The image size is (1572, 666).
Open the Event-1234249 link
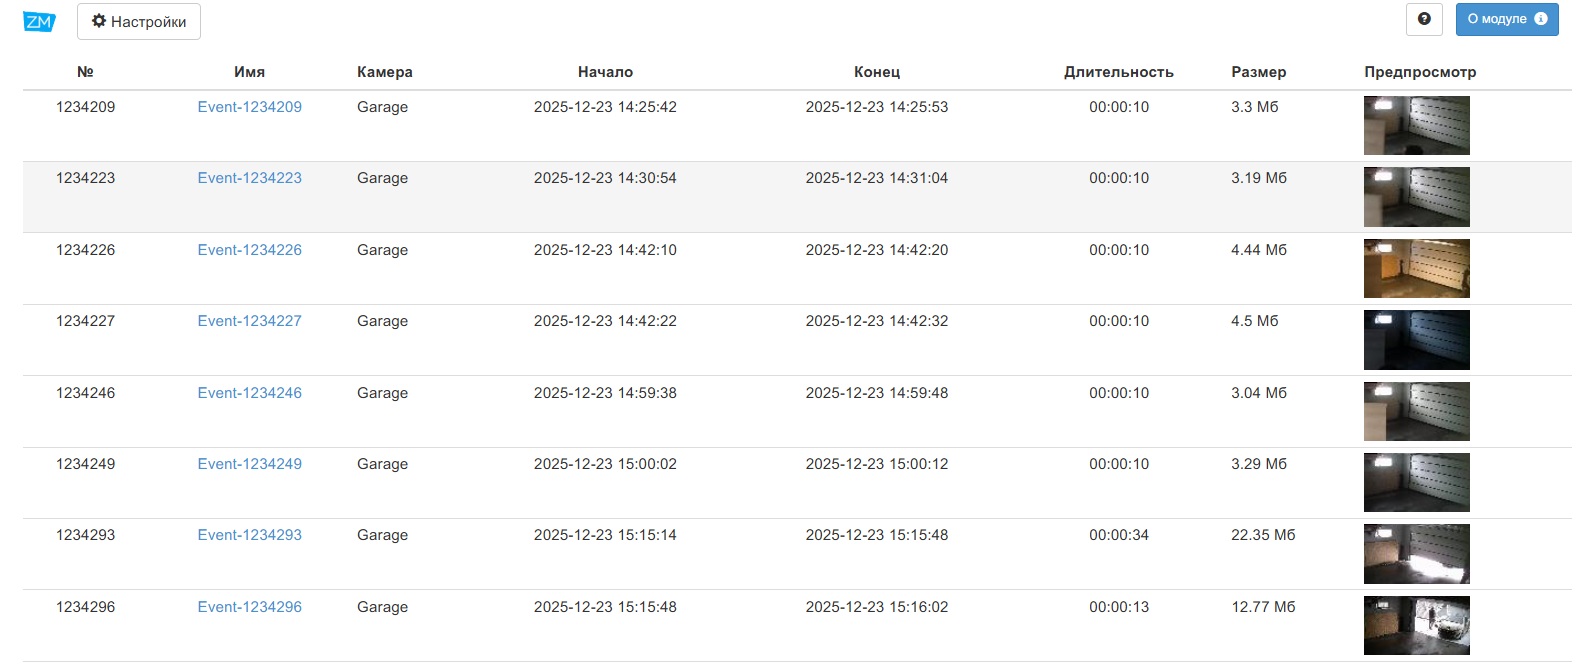(250, 464)
